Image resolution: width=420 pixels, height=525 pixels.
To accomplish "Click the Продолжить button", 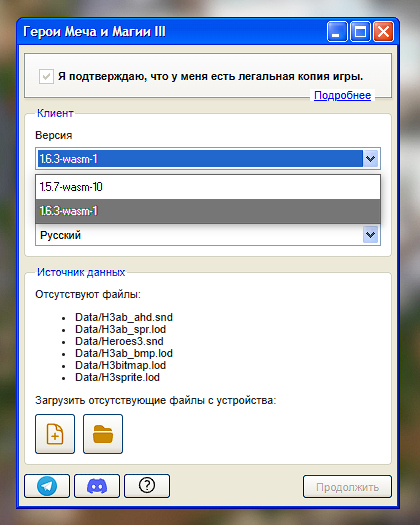I will pos(347,486).
